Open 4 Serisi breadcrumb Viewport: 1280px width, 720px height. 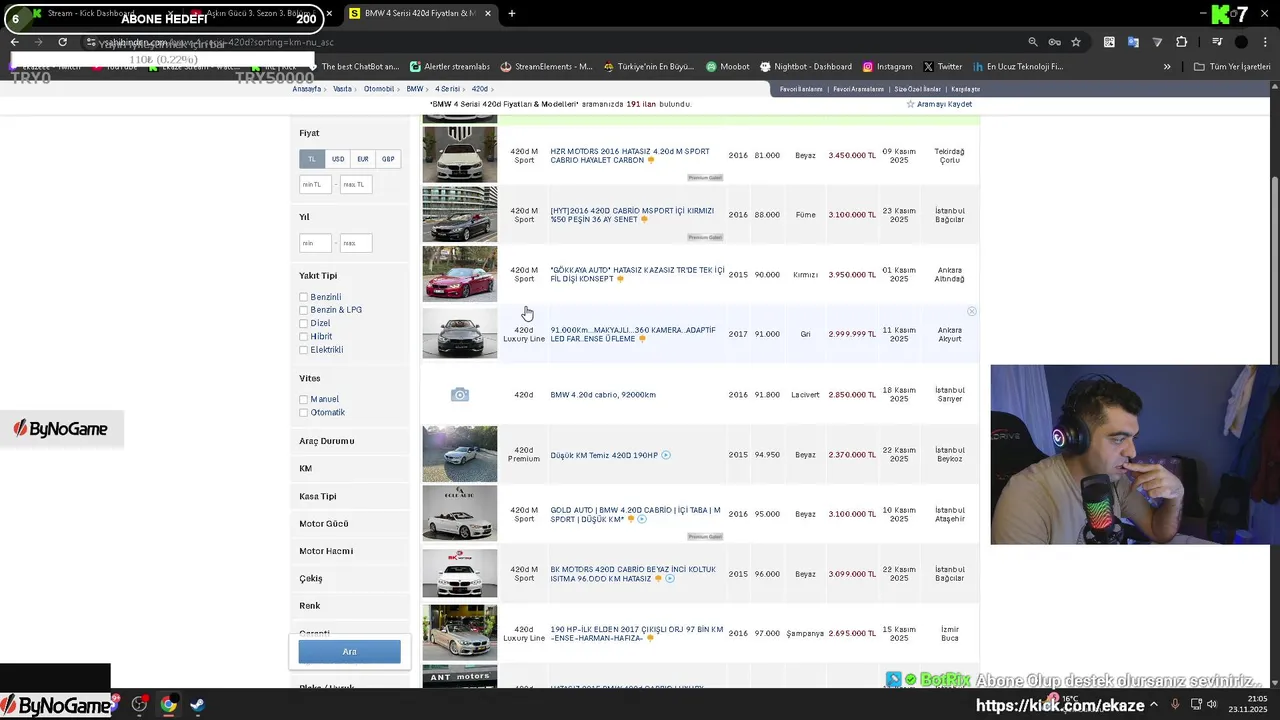[x=447, y=89]
